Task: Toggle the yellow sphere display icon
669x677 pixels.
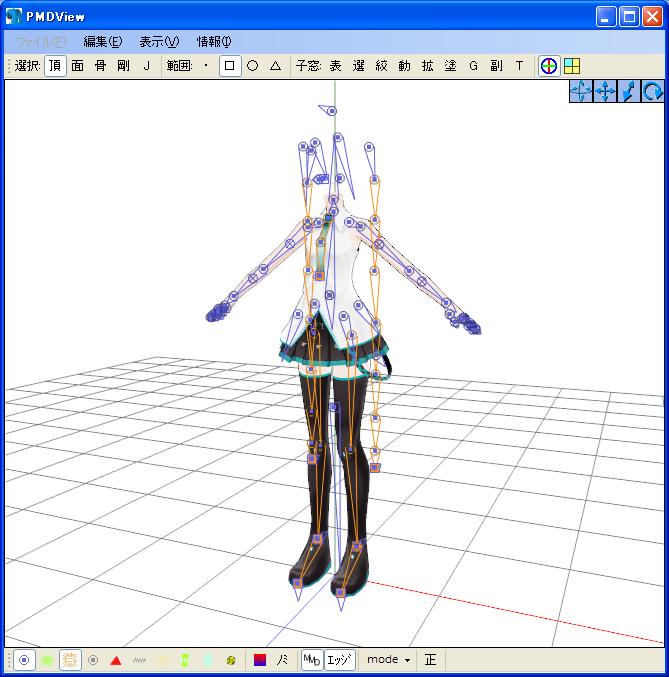Action: pos(231,660)
